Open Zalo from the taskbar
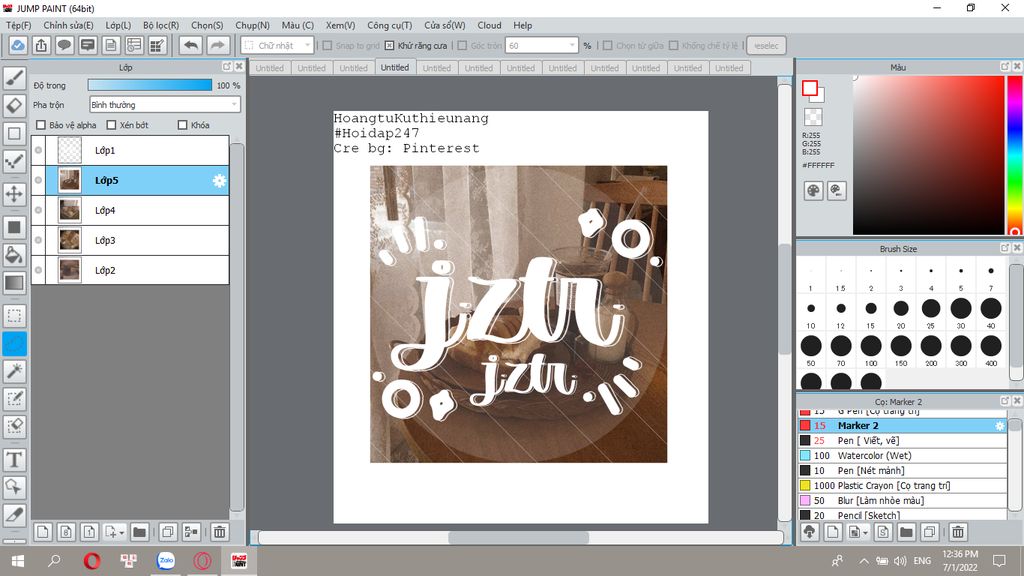Screen dimensions: 1024x576 (166, 561)
